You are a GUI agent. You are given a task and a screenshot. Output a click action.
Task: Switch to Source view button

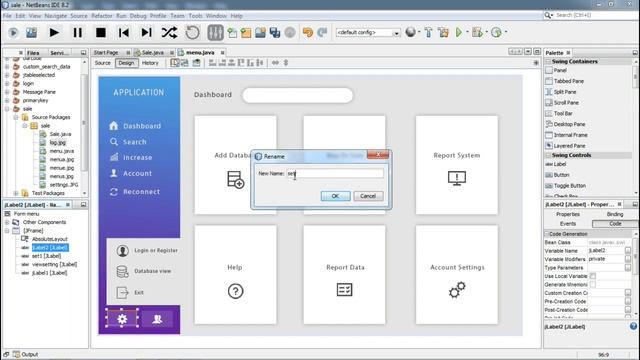coord(103,63)
